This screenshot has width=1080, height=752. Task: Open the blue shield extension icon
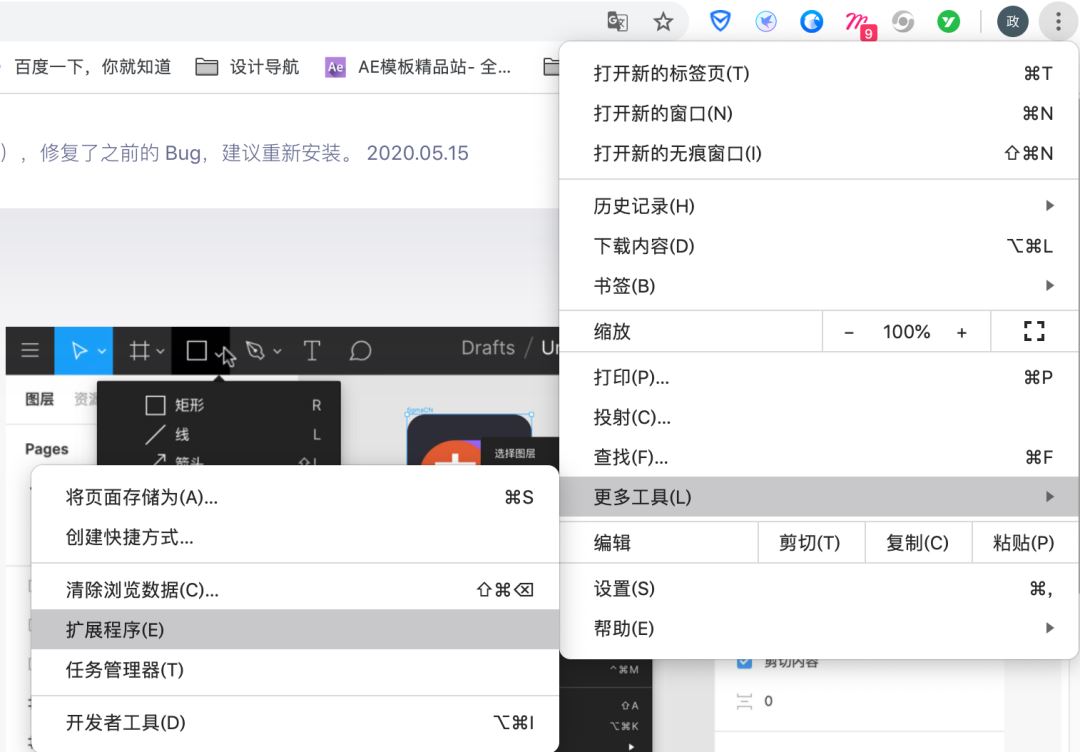pyautogui.click(x=720, y=21)
